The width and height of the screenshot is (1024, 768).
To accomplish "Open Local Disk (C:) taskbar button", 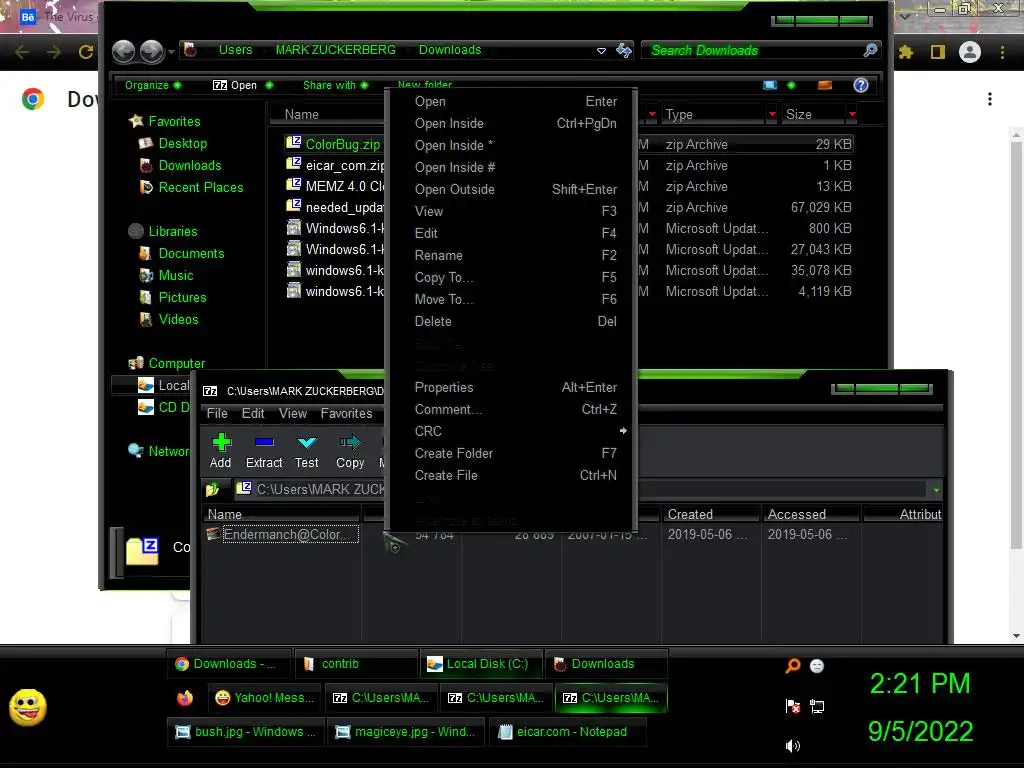I will 481,664.
